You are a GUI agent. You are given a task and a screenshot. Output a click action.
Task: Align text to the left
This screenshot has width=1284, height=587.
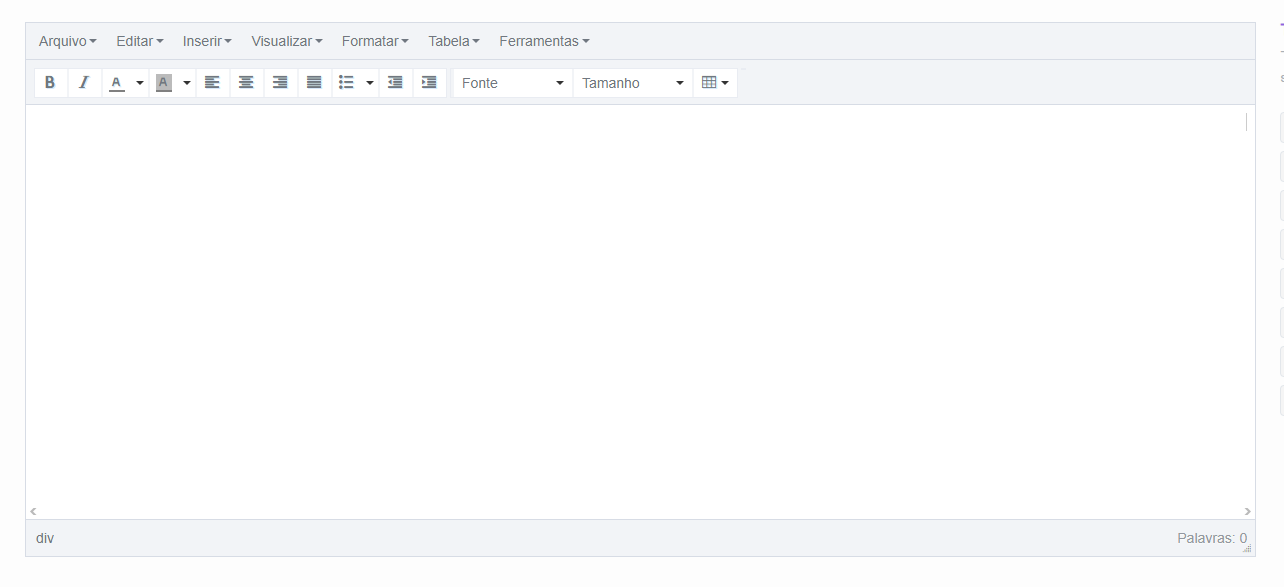click(212, 83)
